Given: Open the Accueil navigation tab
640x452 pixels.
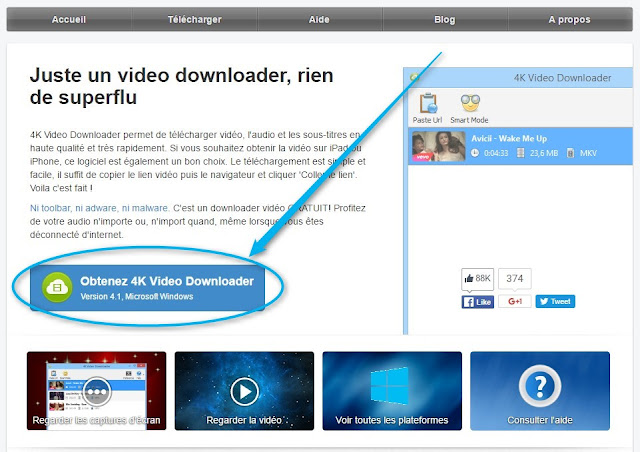Looking at the screenshot, I should tap(69, 19).
